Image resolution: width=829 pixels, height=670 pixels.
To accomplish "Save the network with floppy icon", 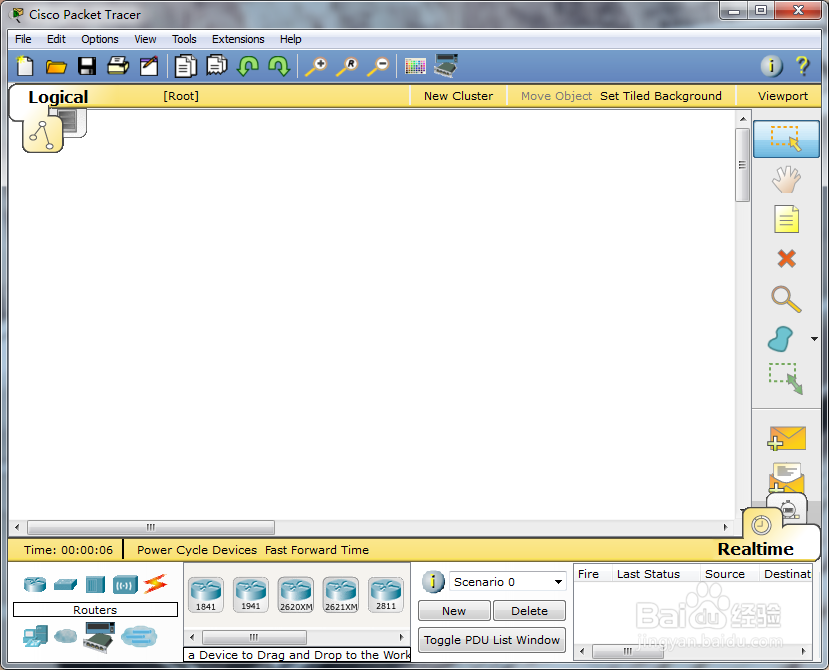I will [x=87, y=66].
